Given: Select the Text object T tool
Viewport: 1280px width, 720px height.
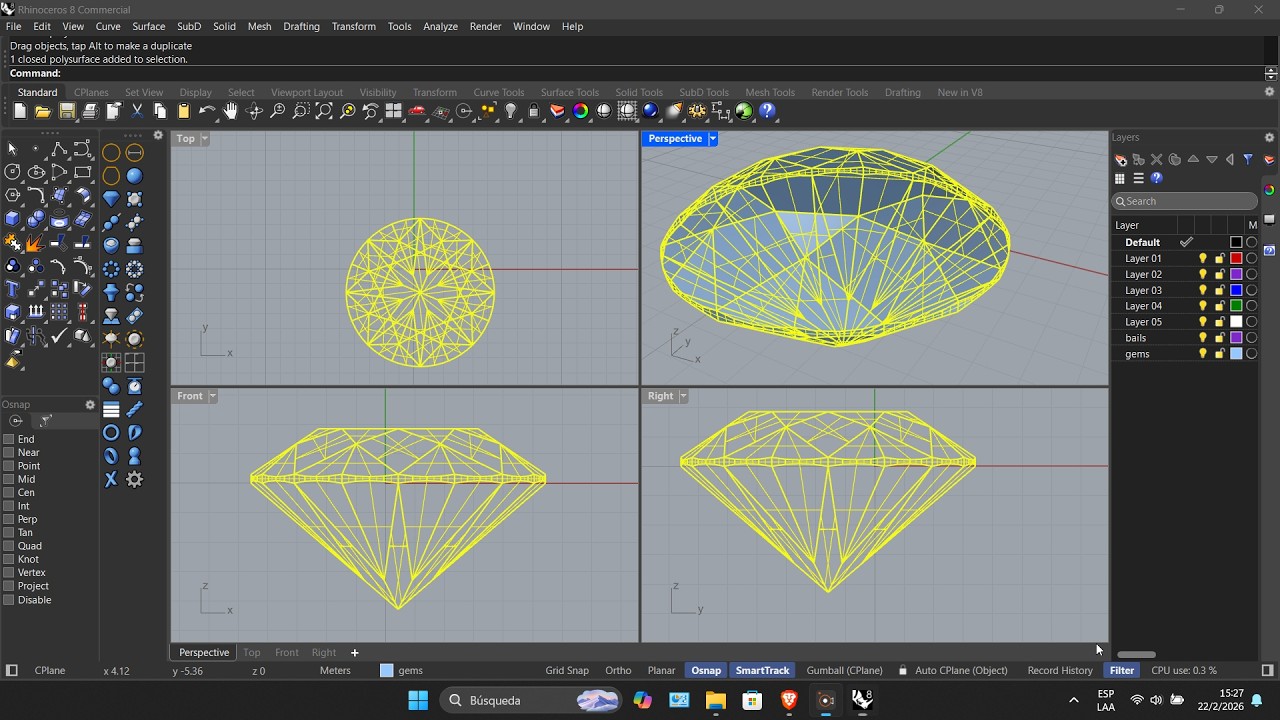Looking at the screenshot, I should [13, 290].
